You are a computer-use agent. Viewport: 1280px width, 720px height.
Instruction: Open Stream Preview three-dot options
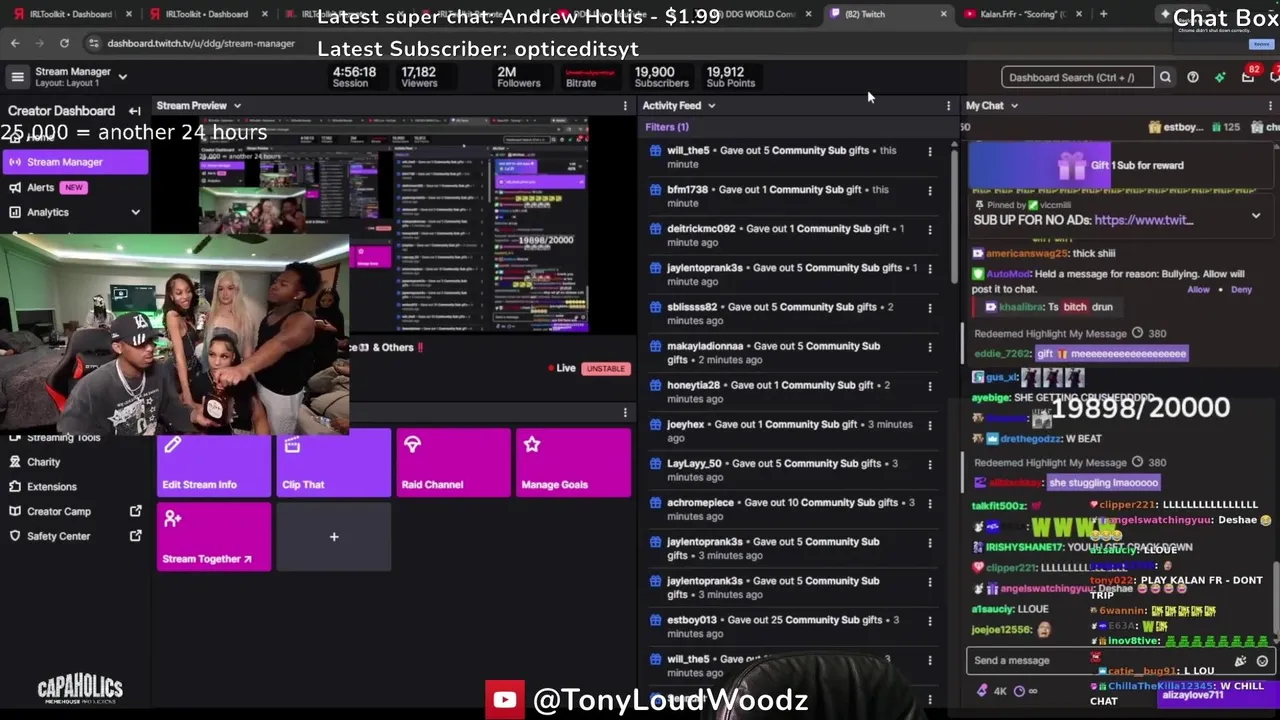[625, 106]
